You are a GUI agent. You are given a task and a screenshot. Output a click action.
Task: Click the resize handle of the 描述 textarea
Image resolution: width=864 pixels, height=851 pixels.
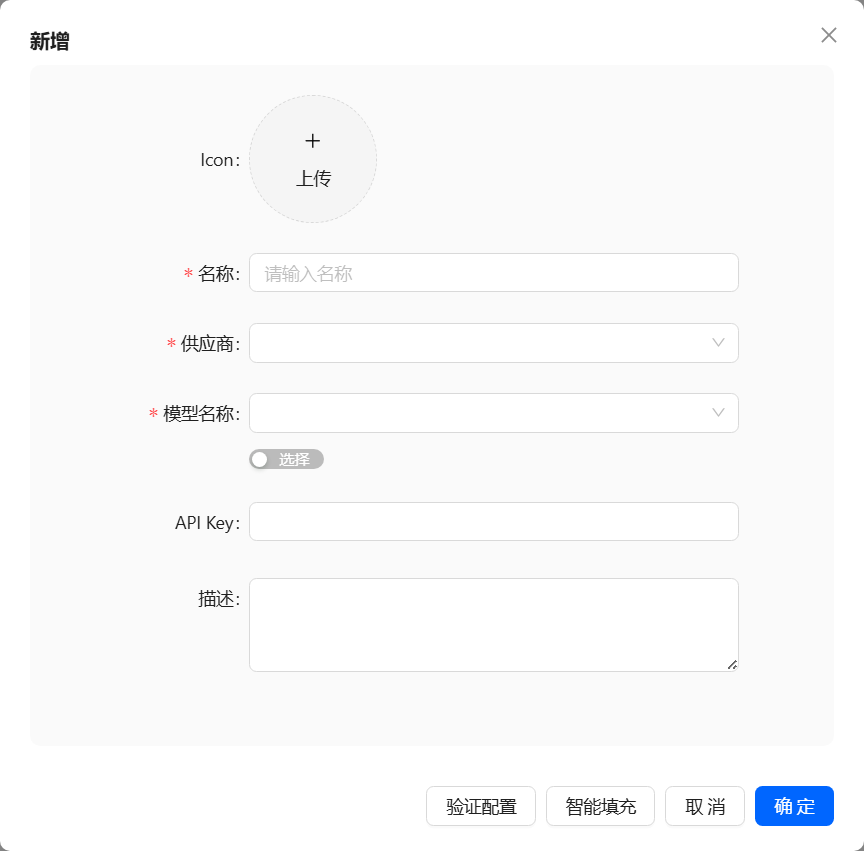(732, 664)
